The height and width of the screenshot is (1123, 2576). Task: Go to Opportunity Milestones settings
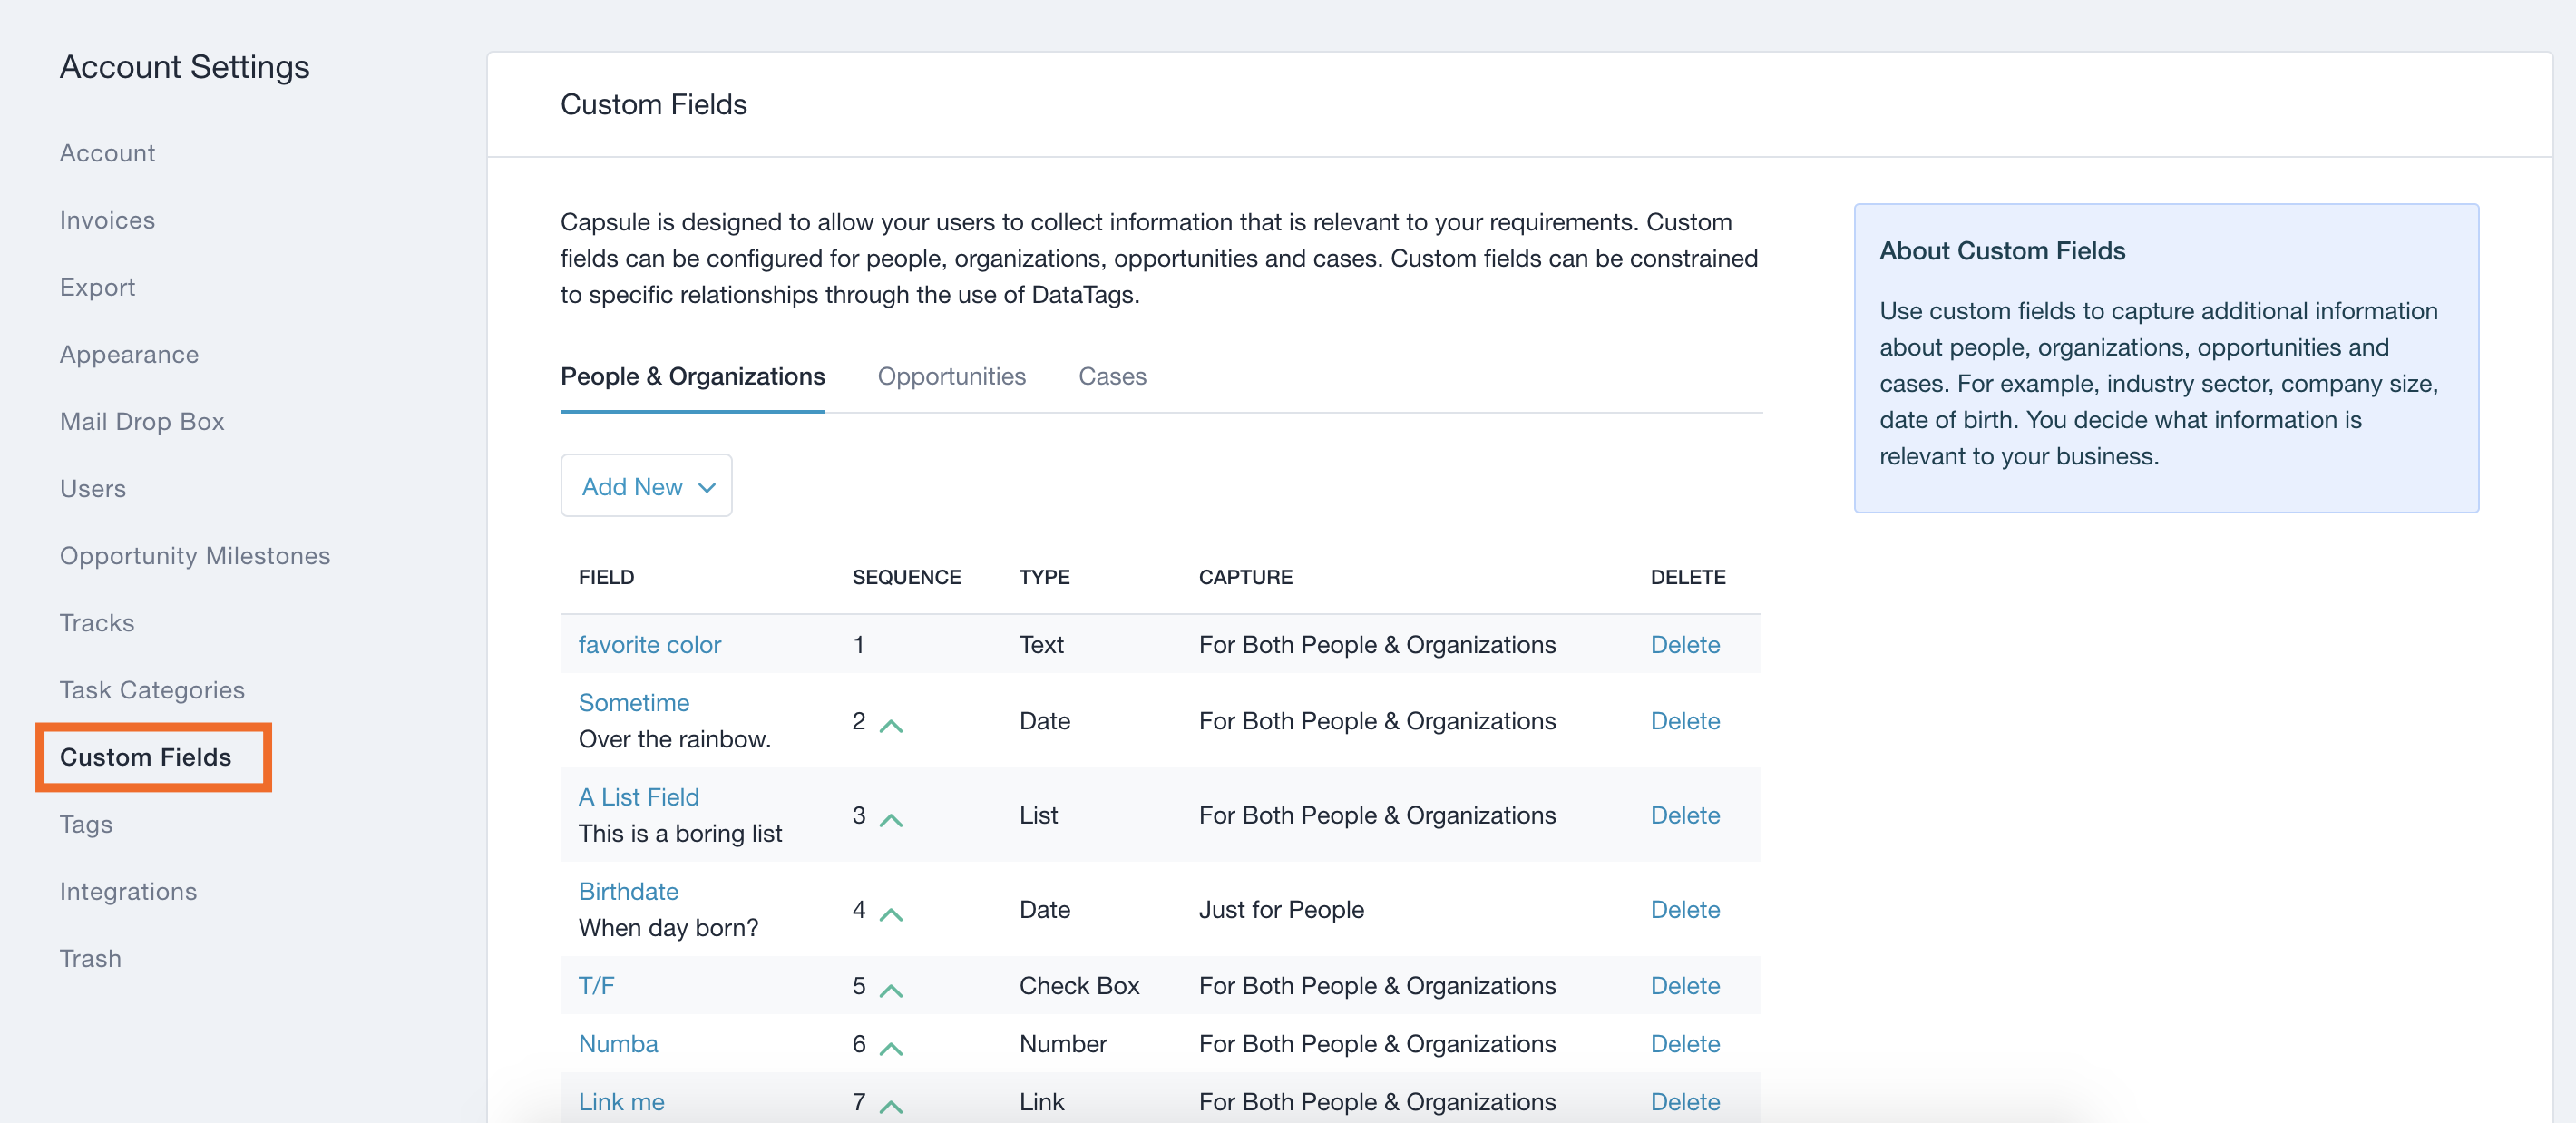(194, 555)
